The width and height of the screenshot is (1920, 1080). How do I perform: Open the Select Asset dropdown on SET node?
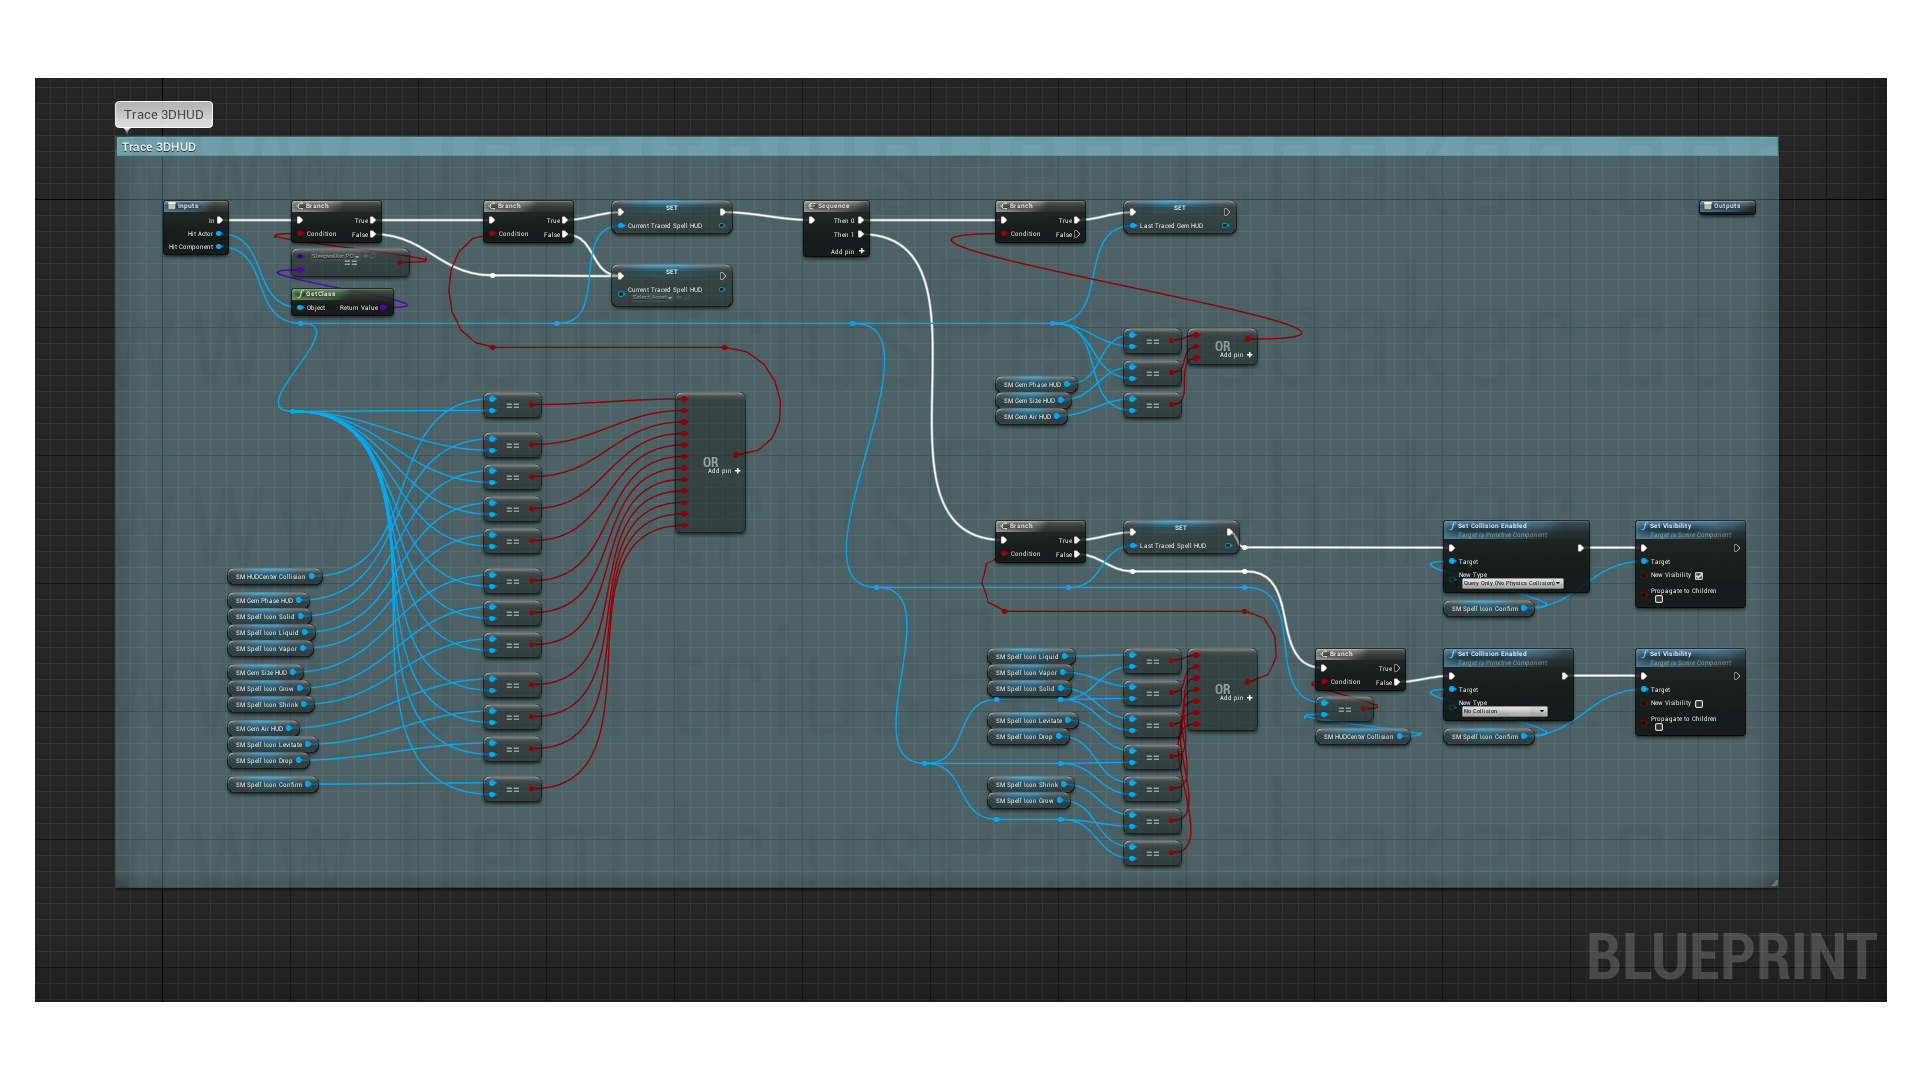point(652,297)
